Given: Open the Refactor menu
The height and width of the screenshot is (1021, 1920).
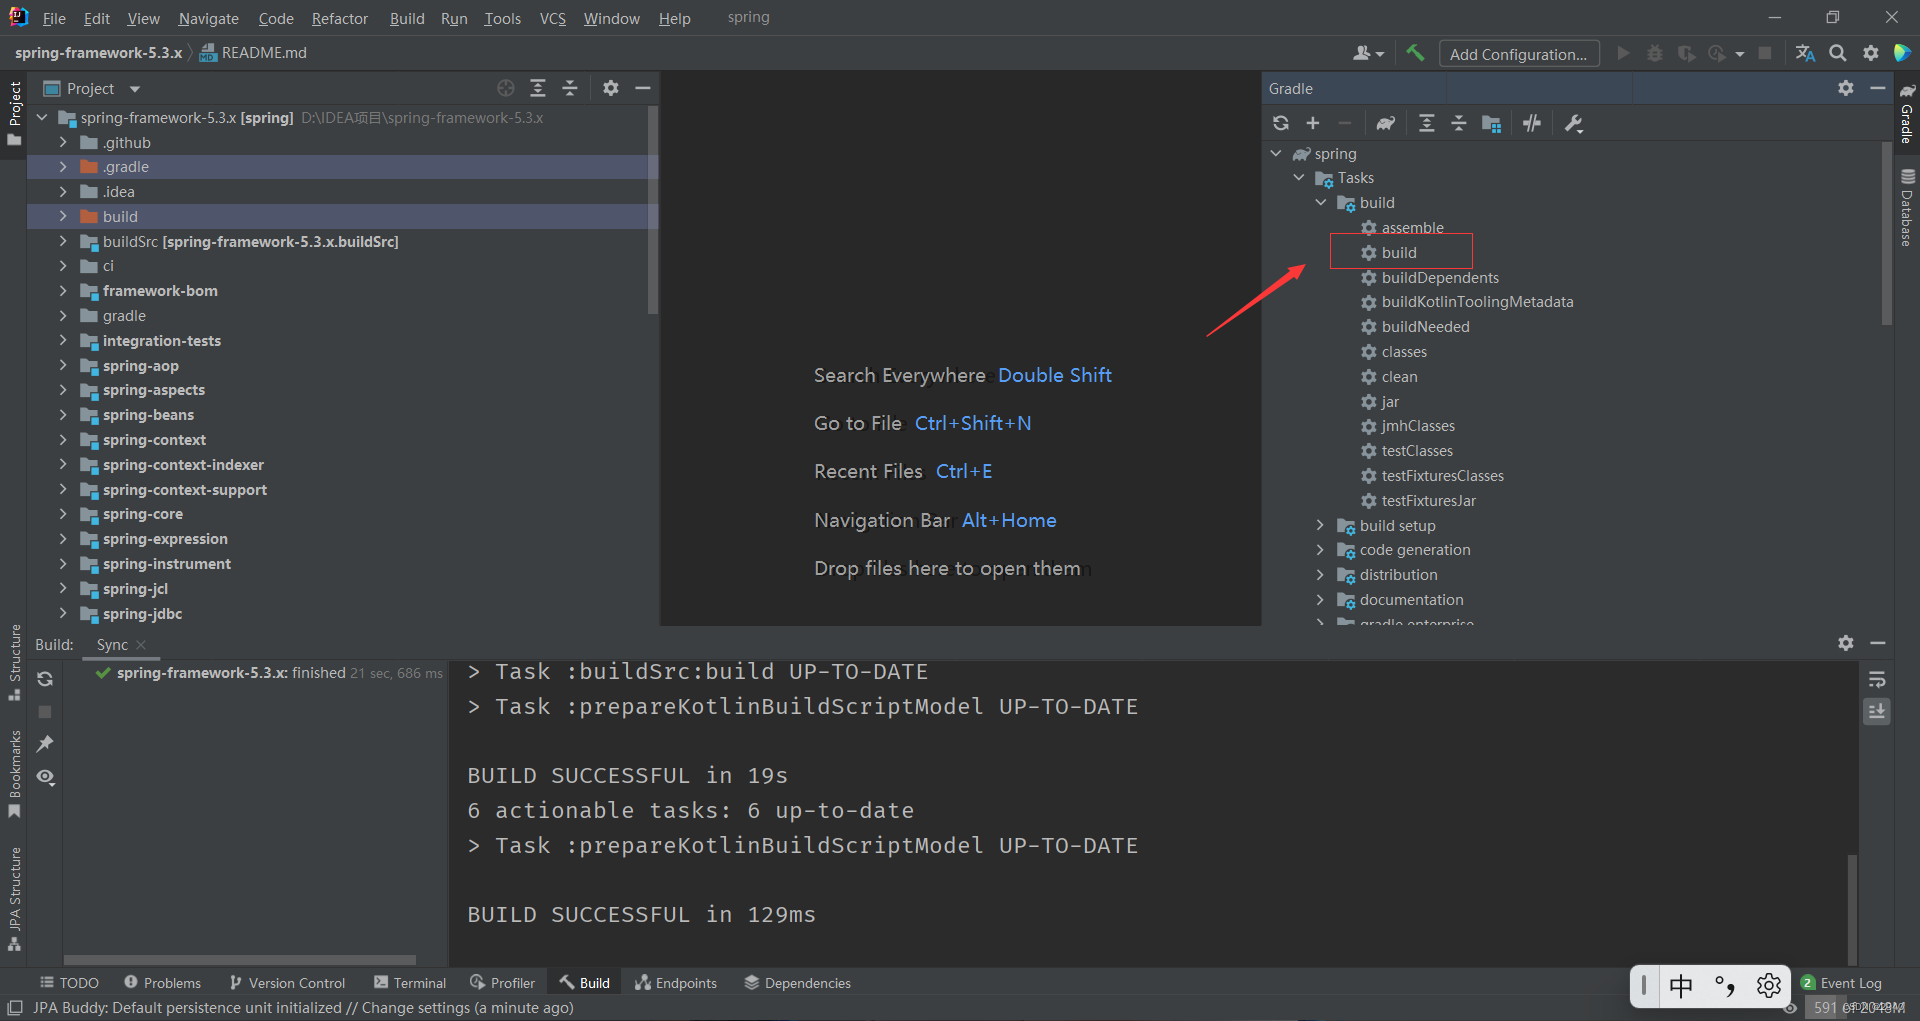Looking at the screenshot, I should pos(340,18).
